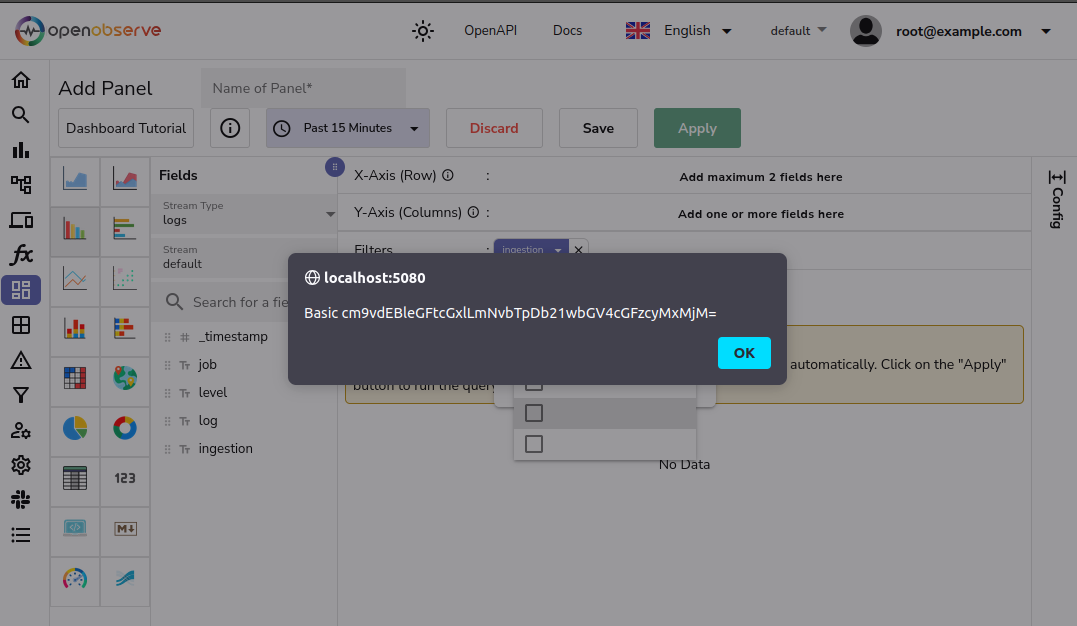Choose the markdown panel type
The image size is (1077, 626).
[x=125, y=530]
